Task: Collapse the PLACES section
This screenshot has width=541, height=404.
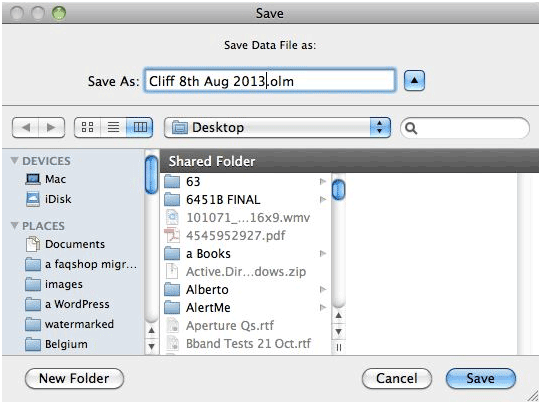Action: tap(14, 226)
